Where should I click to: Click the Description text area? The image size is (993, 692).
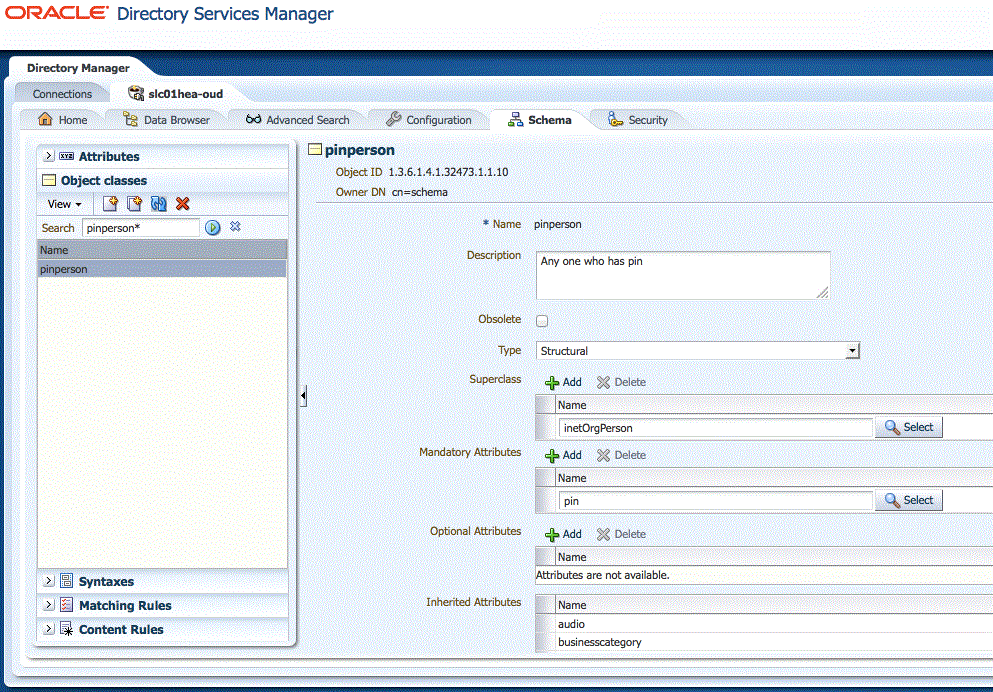[683, 275]
